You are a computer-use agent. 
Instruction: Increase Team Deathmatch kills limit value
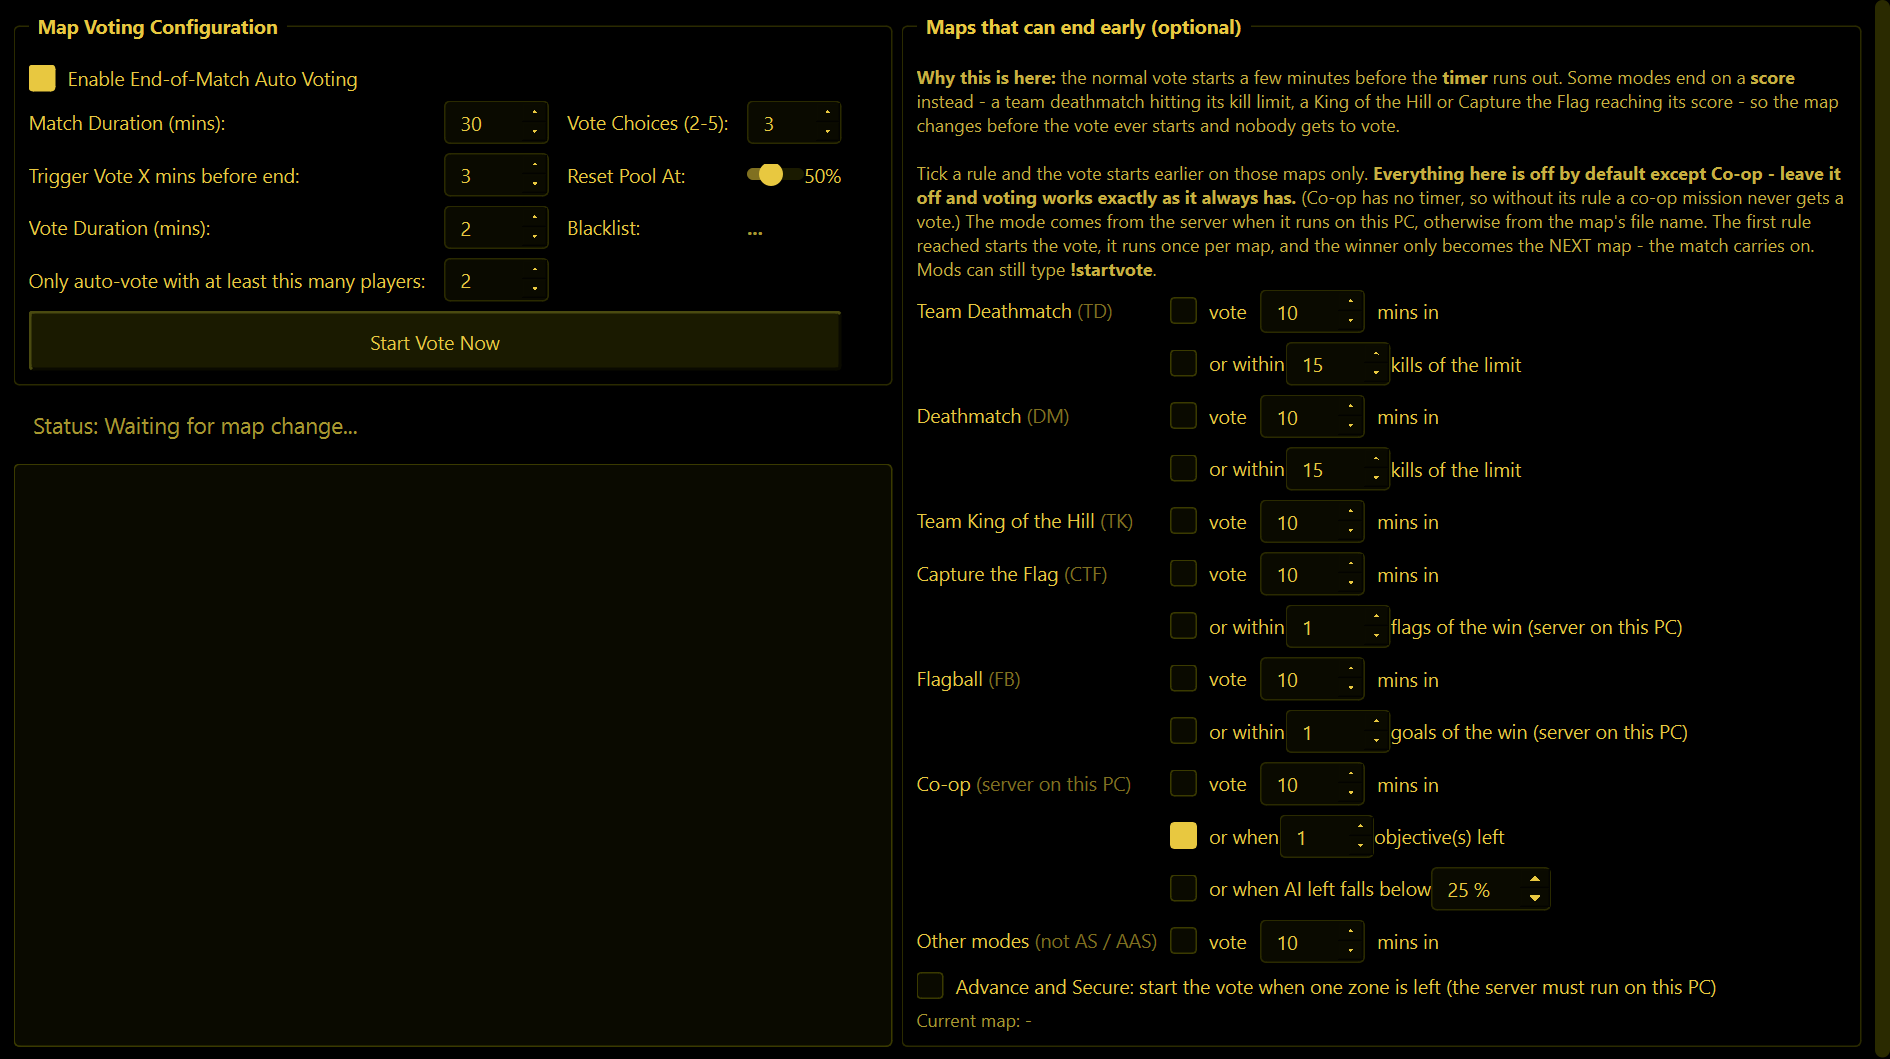point(1377,355)
